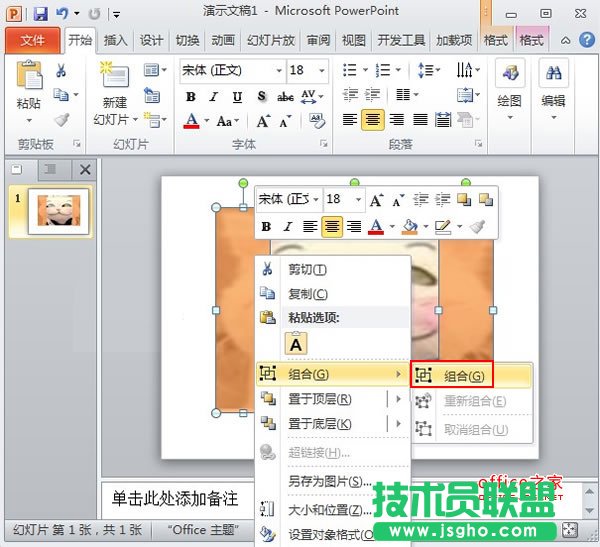
Task: Click shape outline pen in mini toolbar
Action: (443, 227)
